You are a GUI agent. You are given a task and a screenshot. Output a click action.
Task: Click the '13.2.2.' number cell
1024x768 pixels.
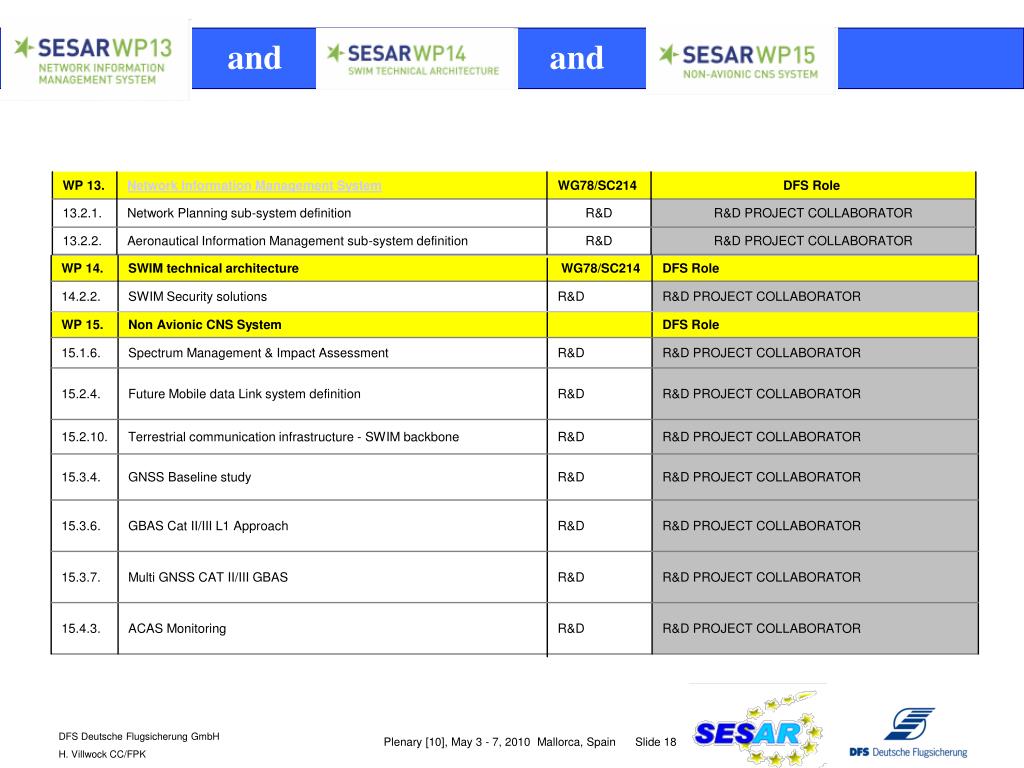[82, 241]
